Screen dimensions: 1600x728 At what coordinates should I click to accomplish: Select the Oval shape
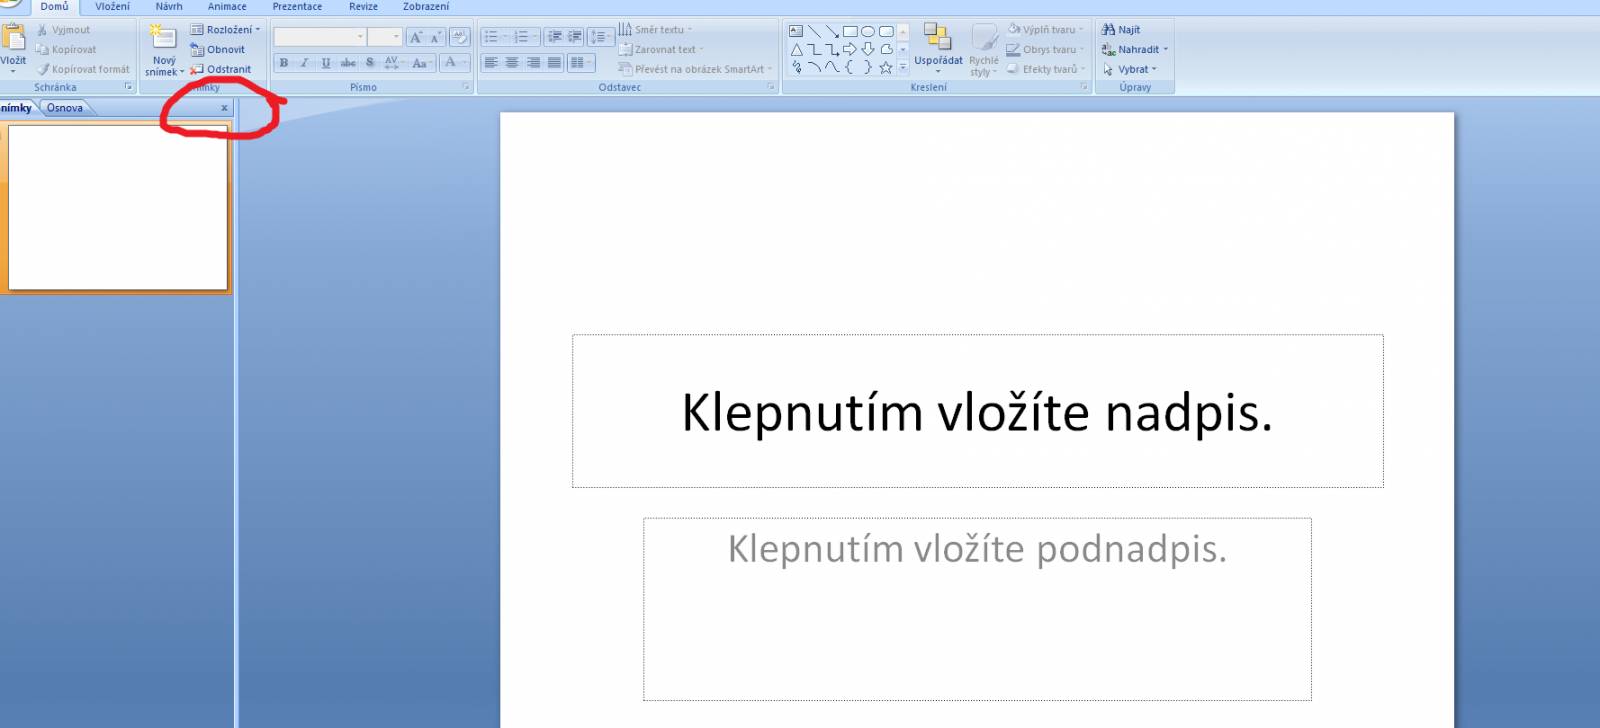pyautogui.click(x=868, y=31)
